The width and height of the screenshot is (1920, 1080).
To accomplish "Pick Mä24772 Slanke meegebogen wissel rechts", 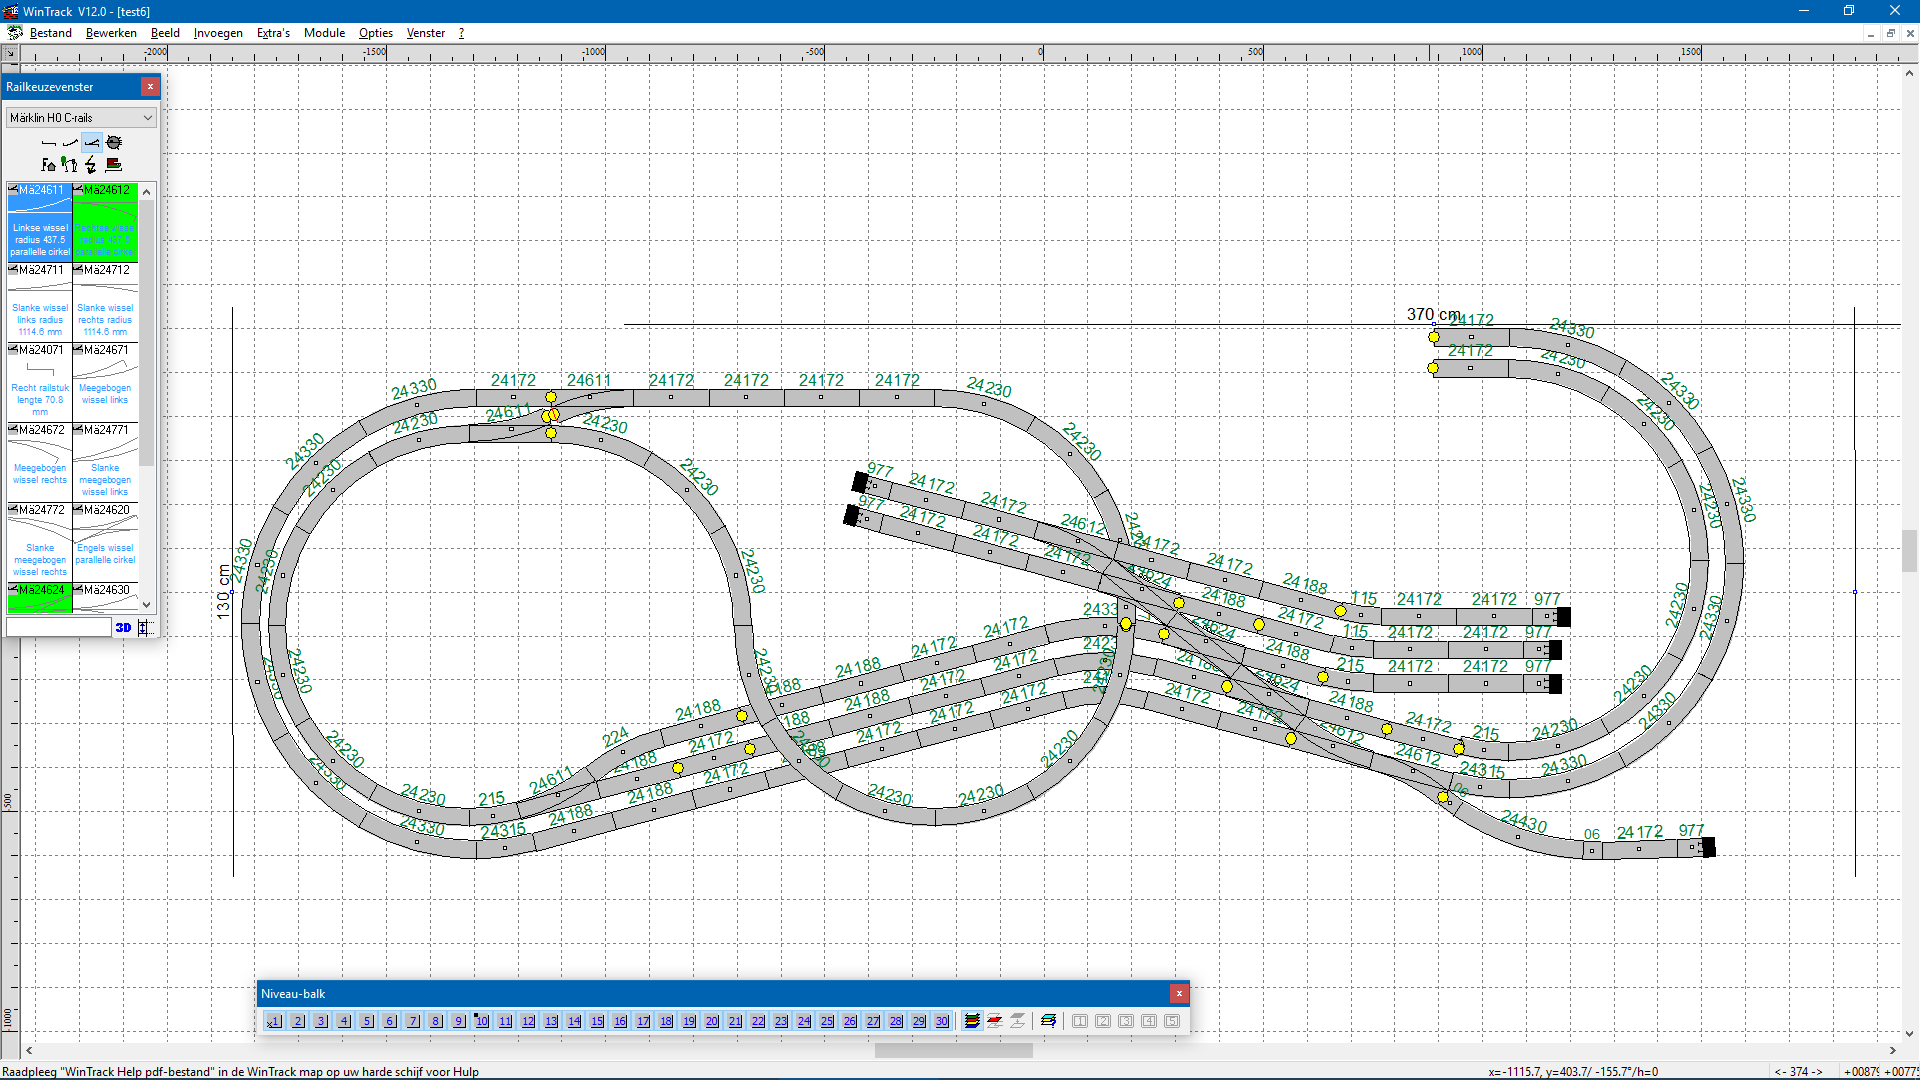I will coord(40,542).
